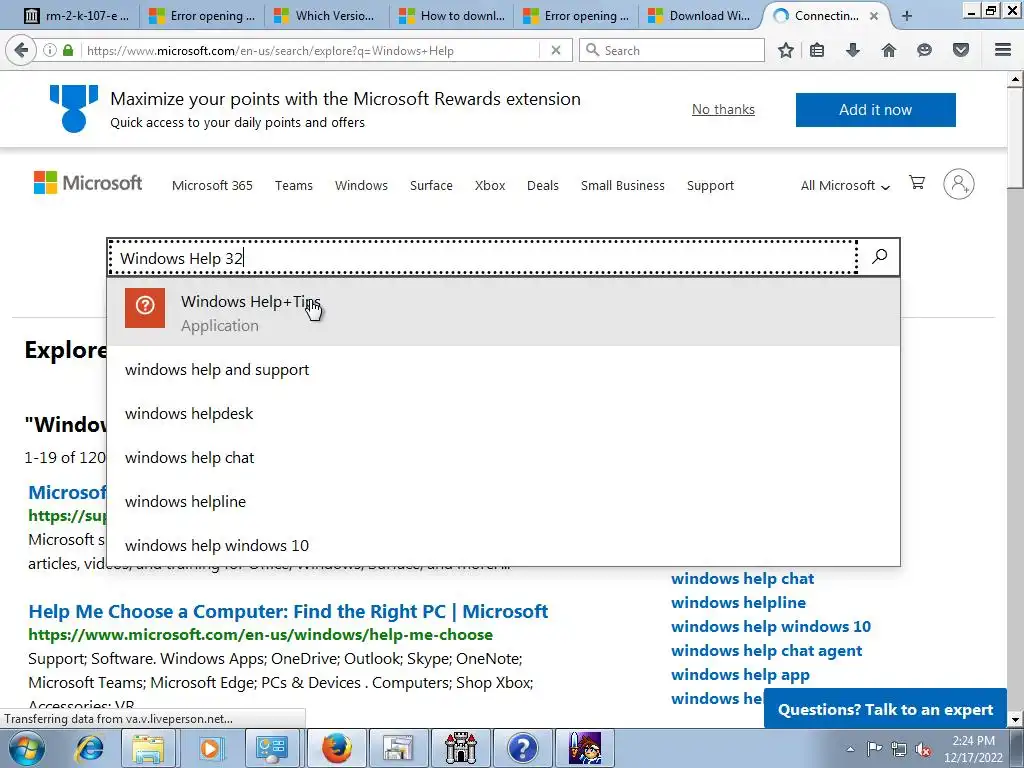The height and width of the screenshot is (768, 1024).
Task: Switch to the rm-2-k-107-e tab
Action: click(76, 16)
